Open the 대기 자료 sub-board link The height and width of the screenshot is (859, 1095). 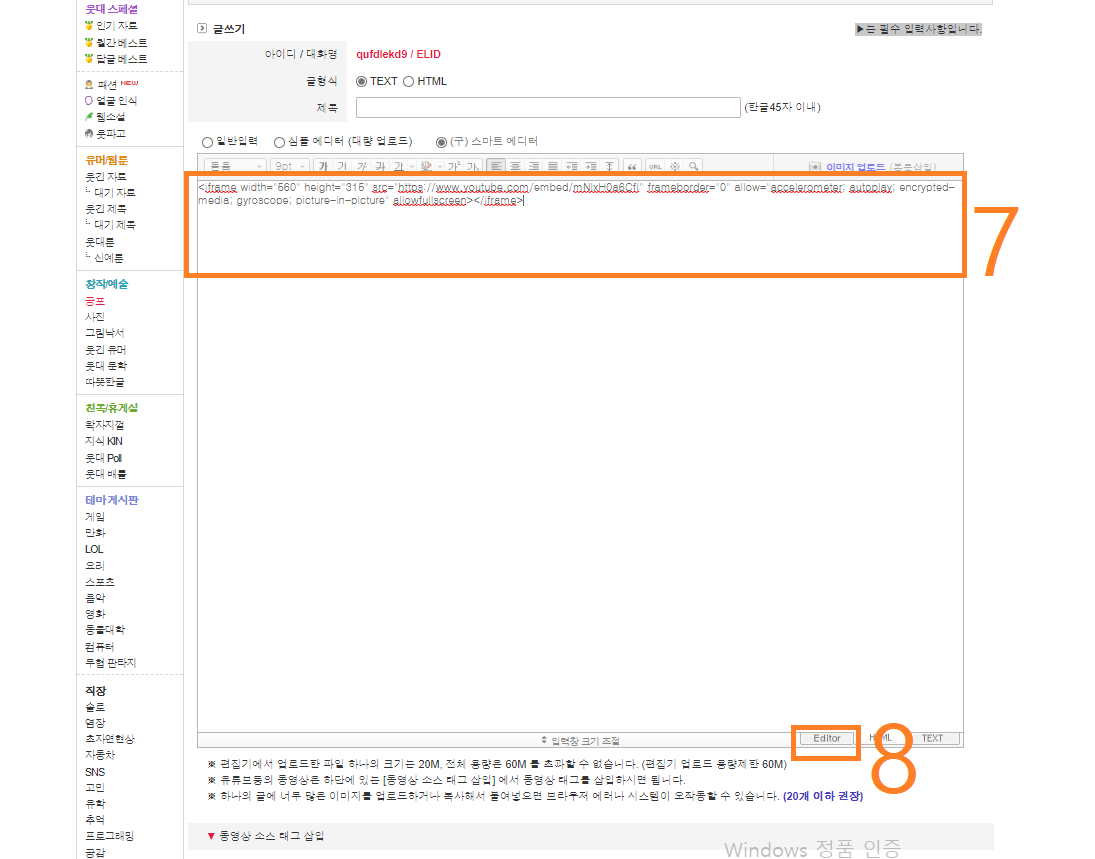115,193
